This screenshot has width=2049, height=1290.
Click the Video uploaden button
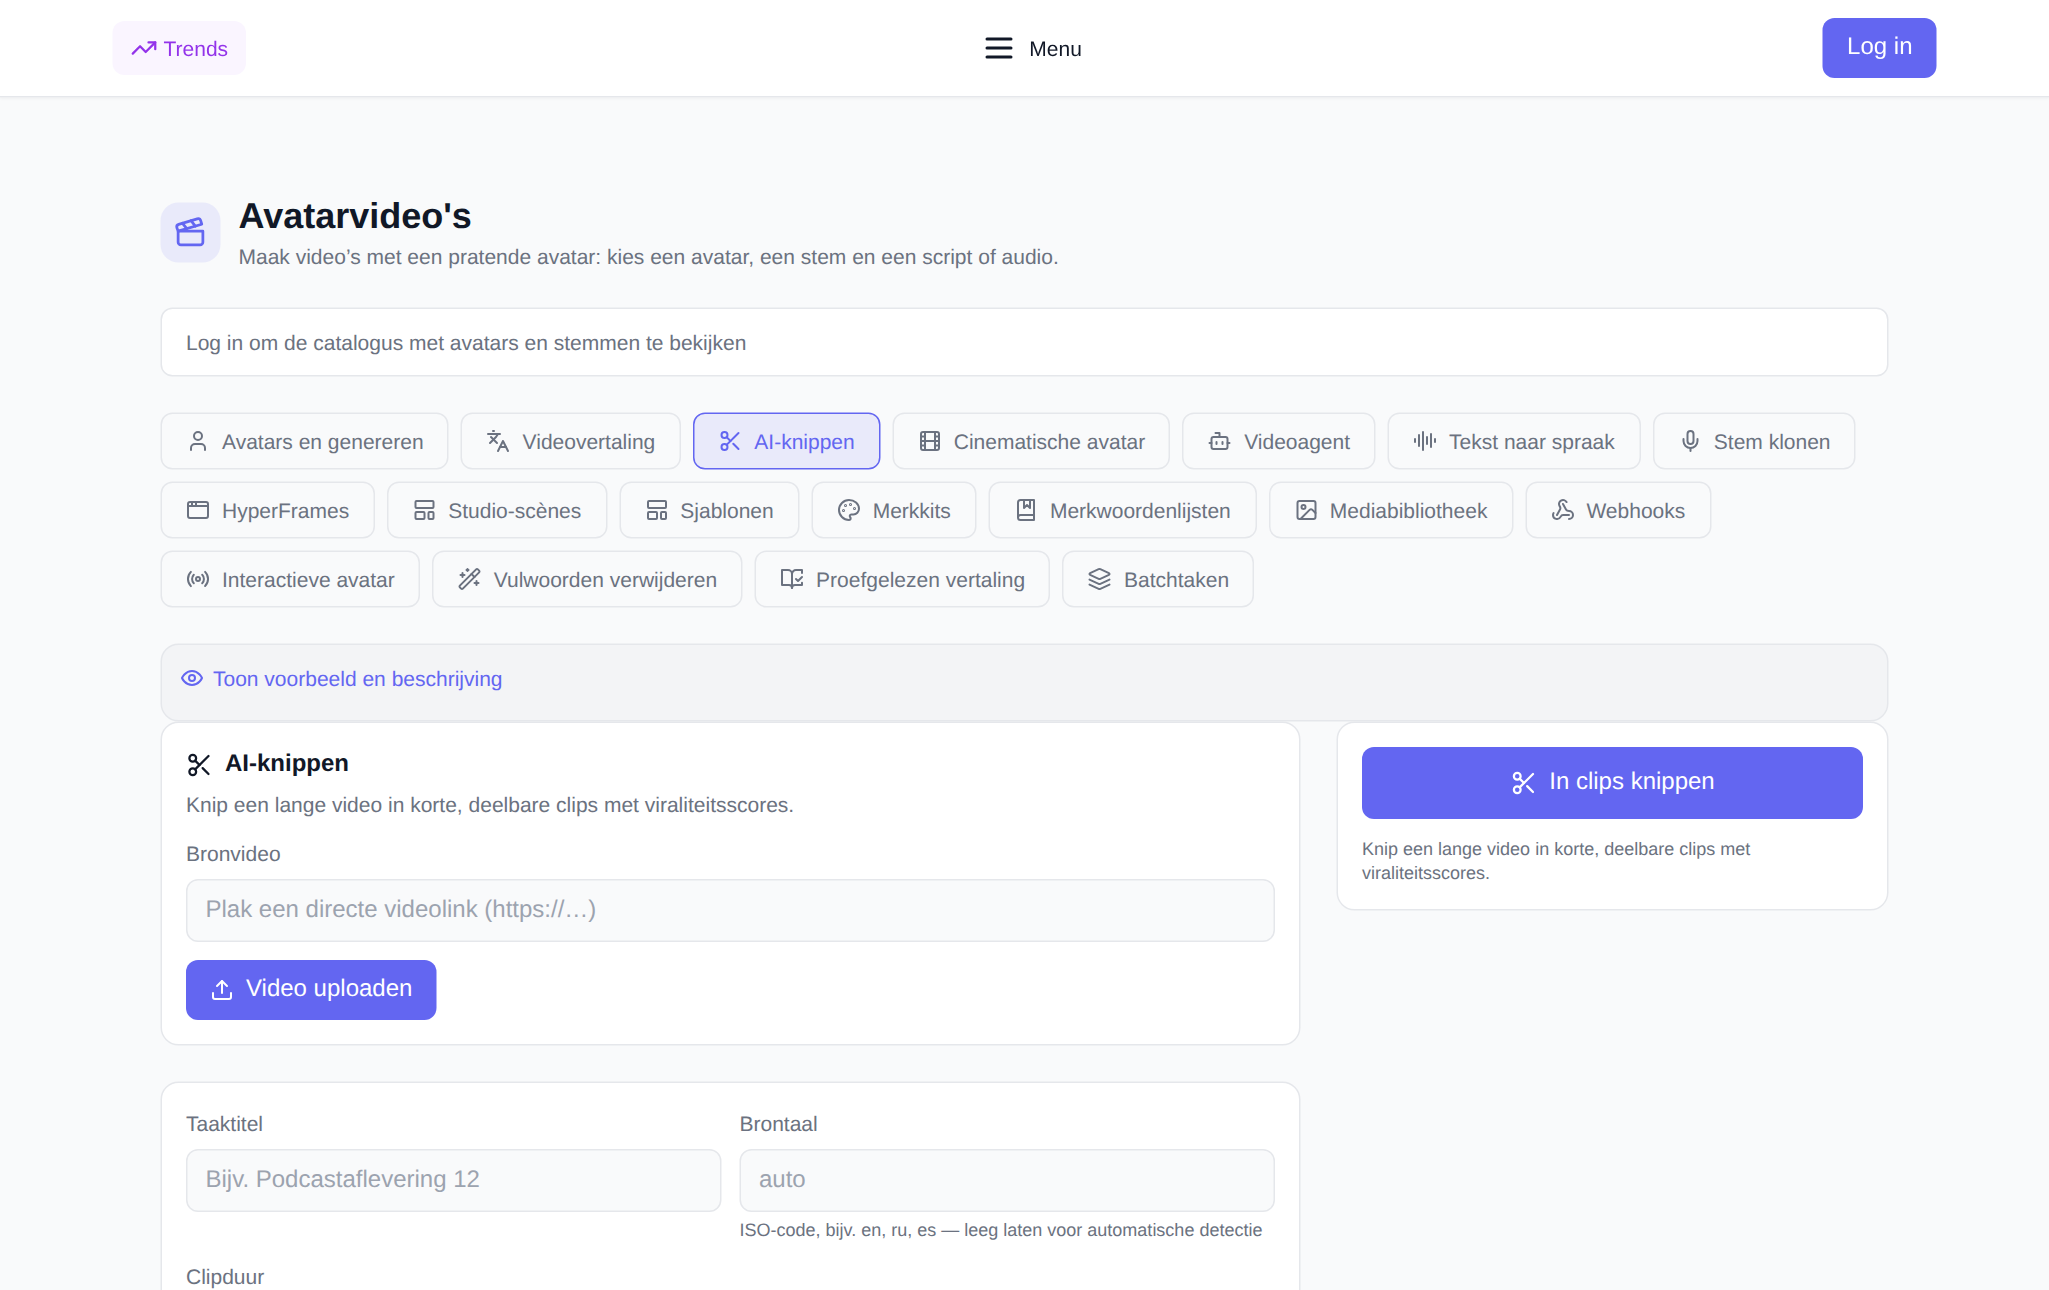(311, 990)
